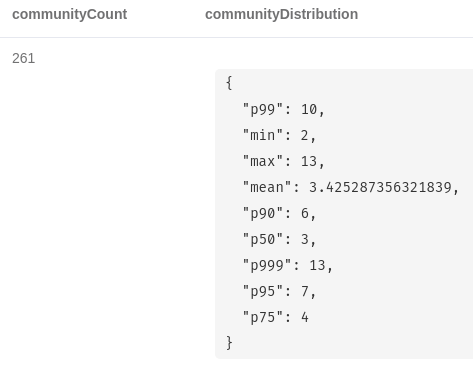
Task: Click the p999 value 13
Action: [x=317, y=265]
